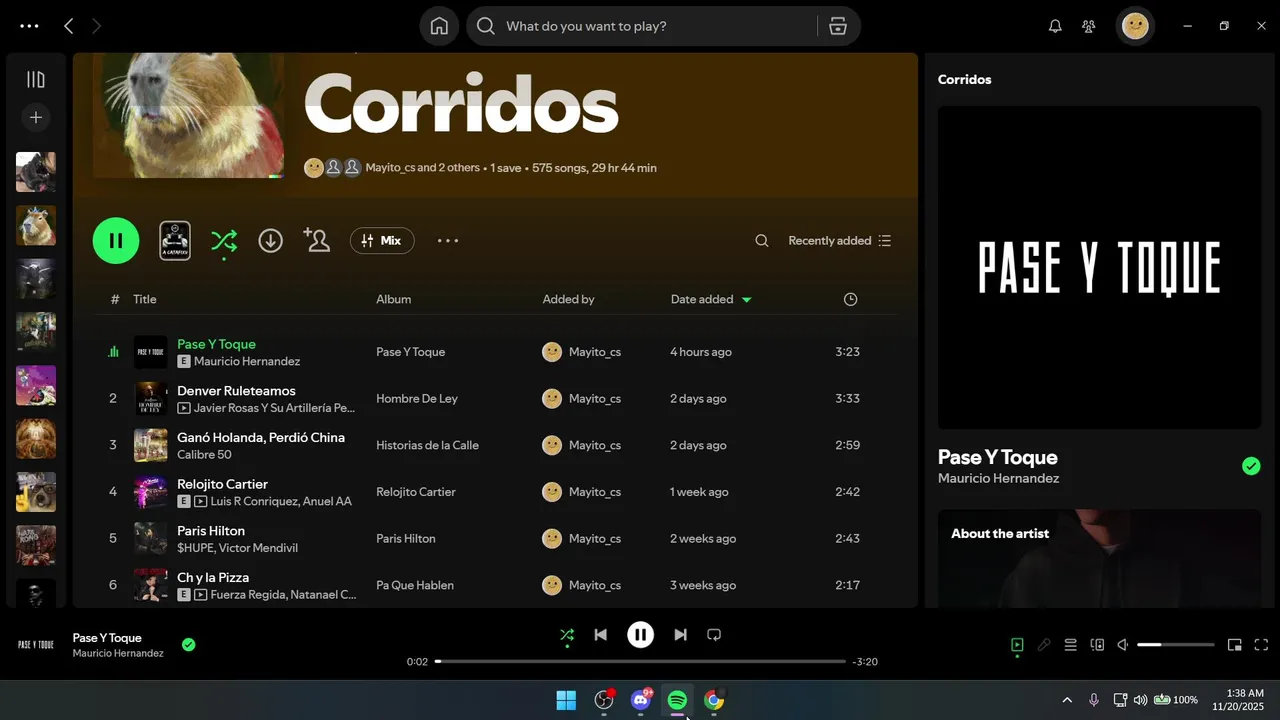This screenshot has height=720, width=1280.
Task: Toggle shuffle in the bottom player
Action: pos(567,634)
